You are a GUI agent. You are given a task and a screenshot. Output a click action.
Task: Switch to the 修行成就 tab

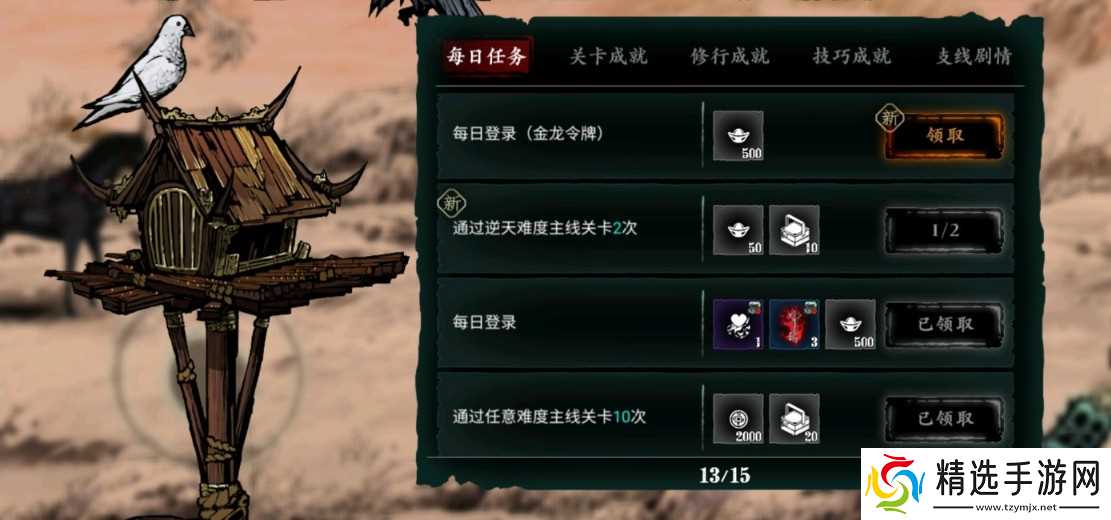coord(730,57)
